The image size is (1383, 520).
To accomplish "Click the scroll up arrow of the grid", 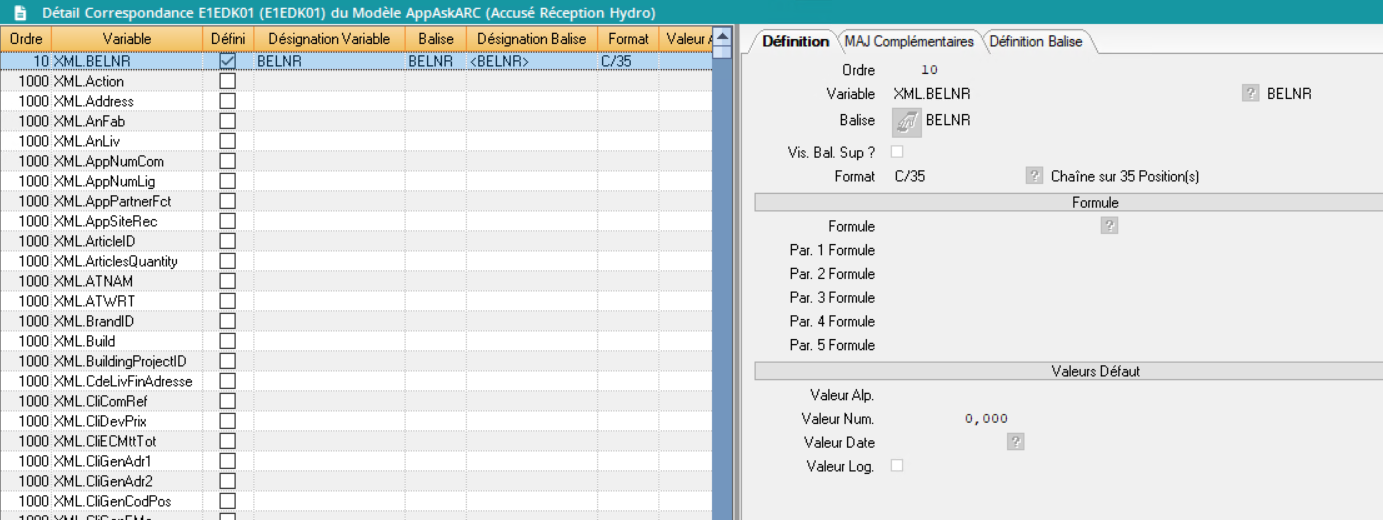I will pos(722,38).
